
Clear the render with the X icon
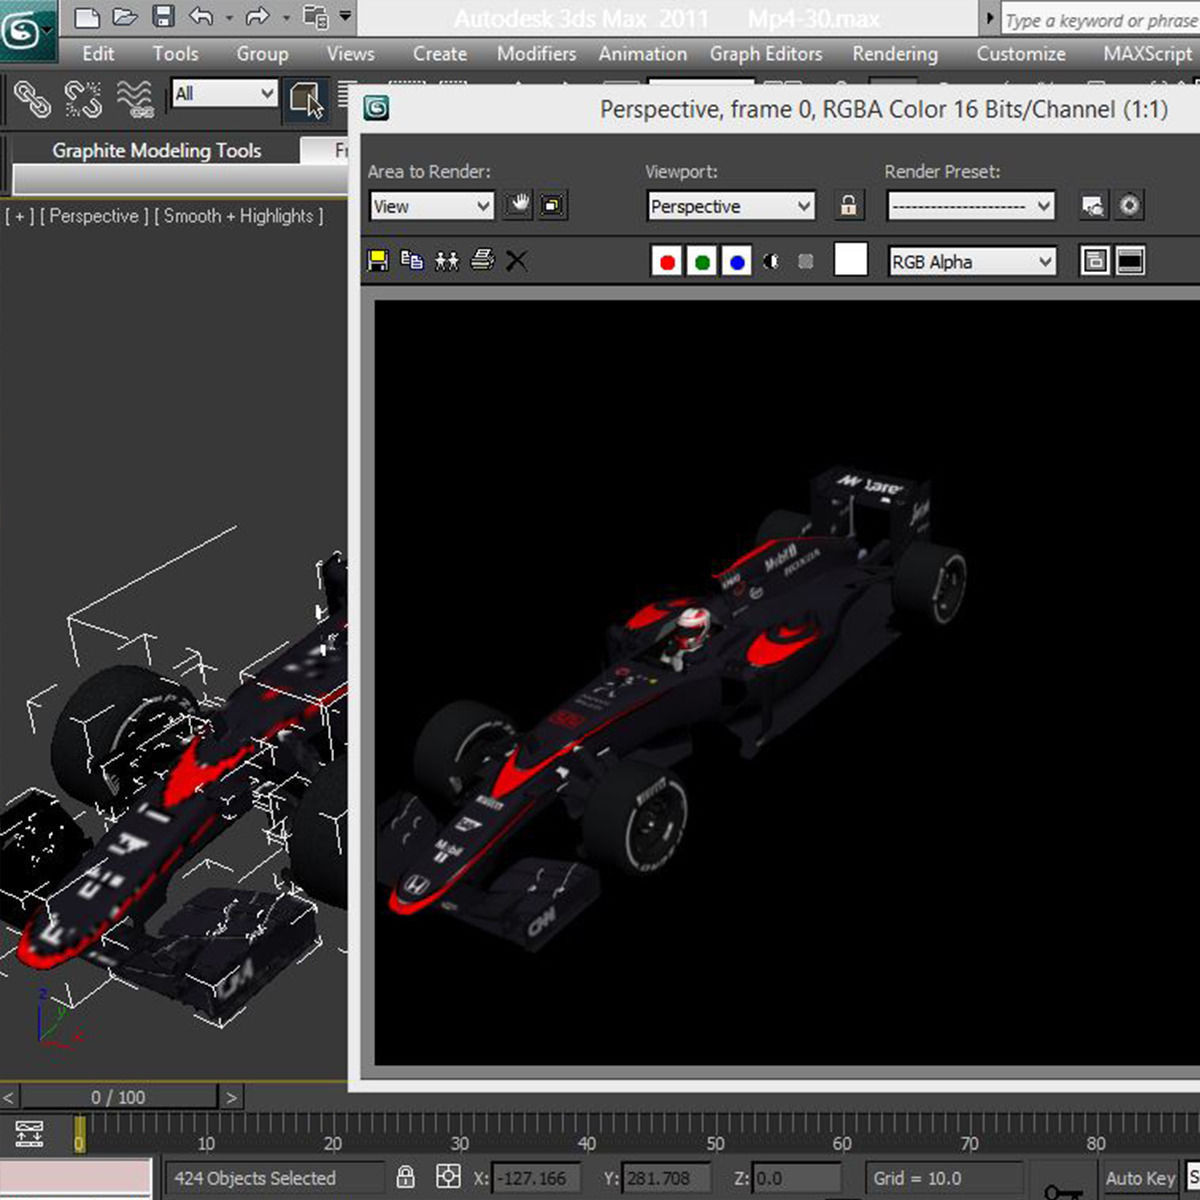click(x=516, y=261)
